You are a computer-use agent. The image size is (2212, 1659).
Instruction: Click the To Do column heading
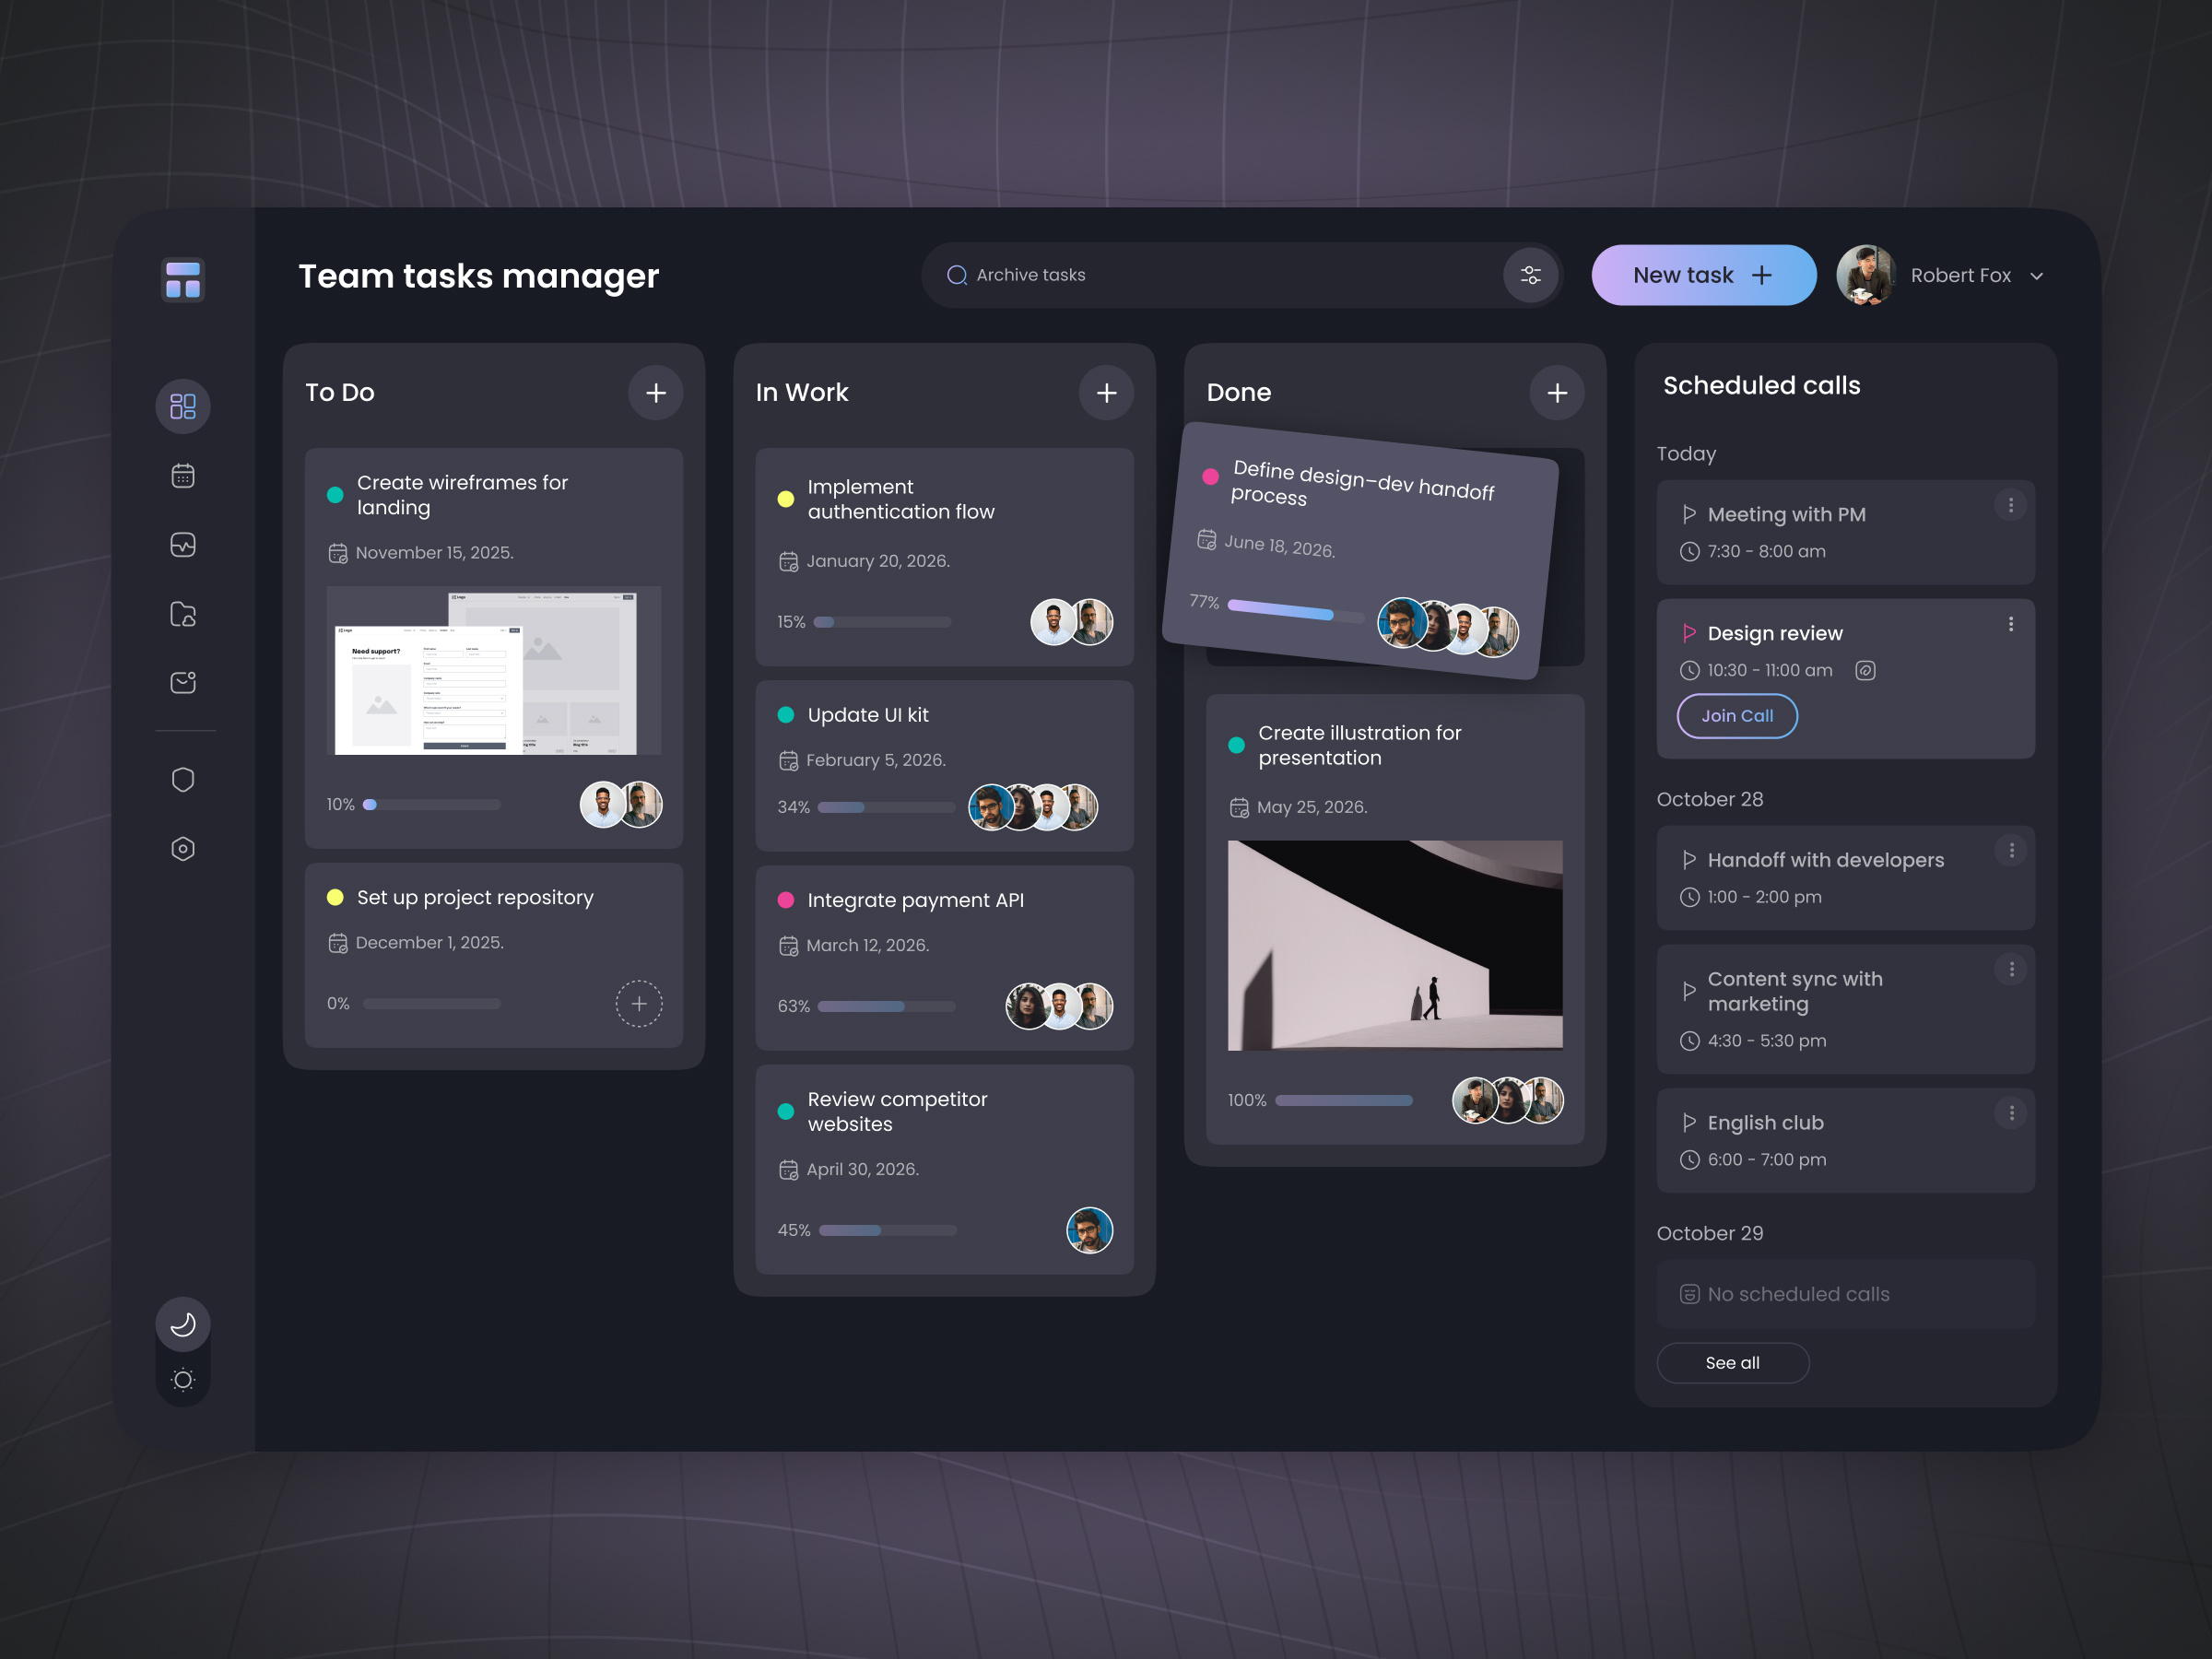point(340,393)
